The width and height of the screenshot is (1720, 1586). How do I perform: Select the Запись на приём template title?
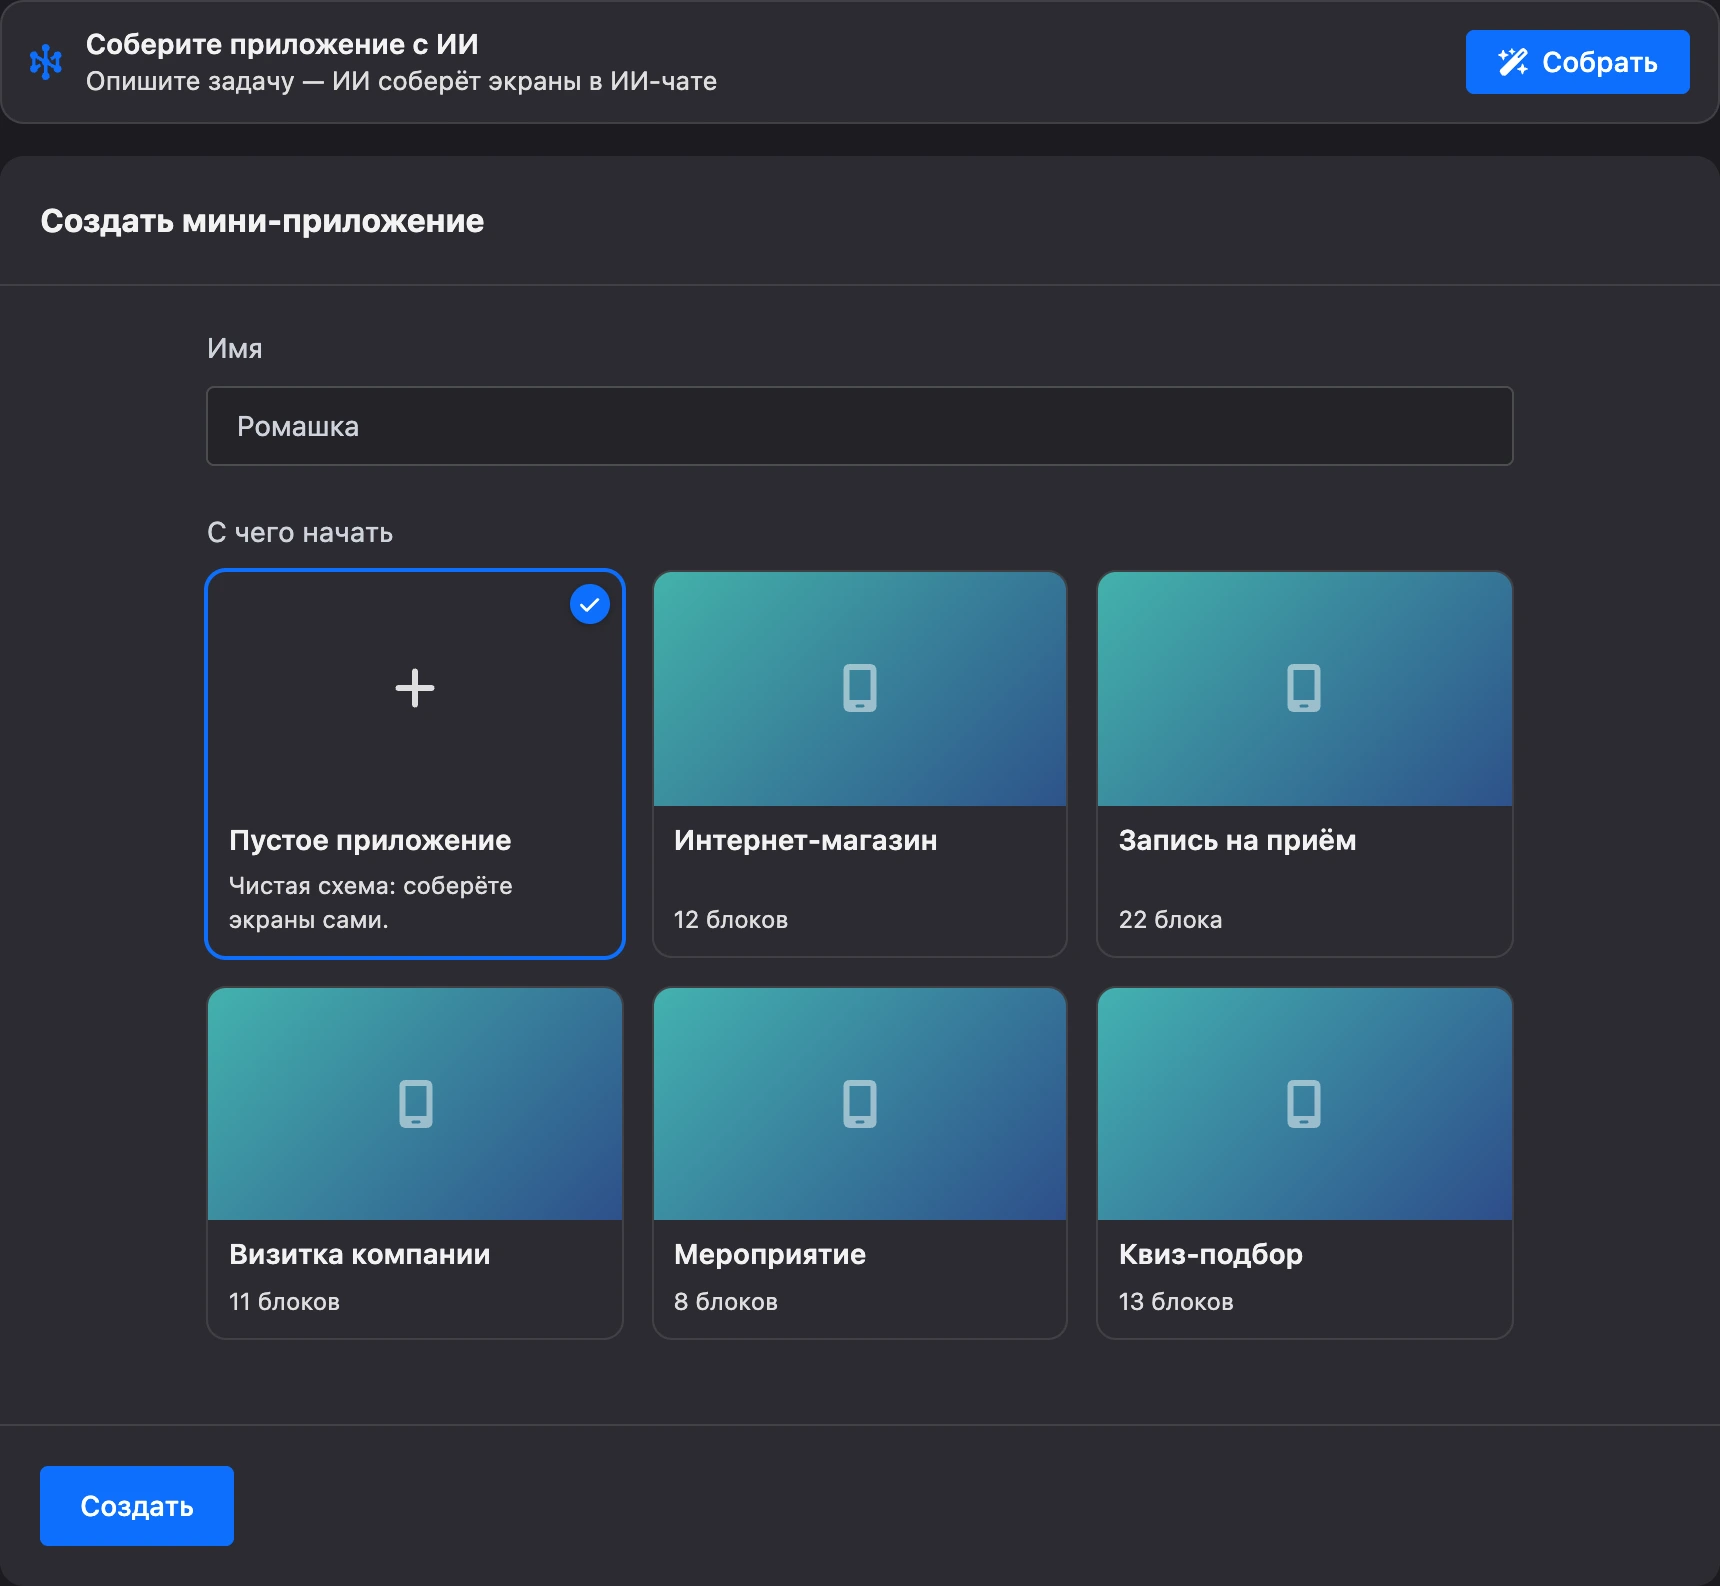tap(1237, 840)
